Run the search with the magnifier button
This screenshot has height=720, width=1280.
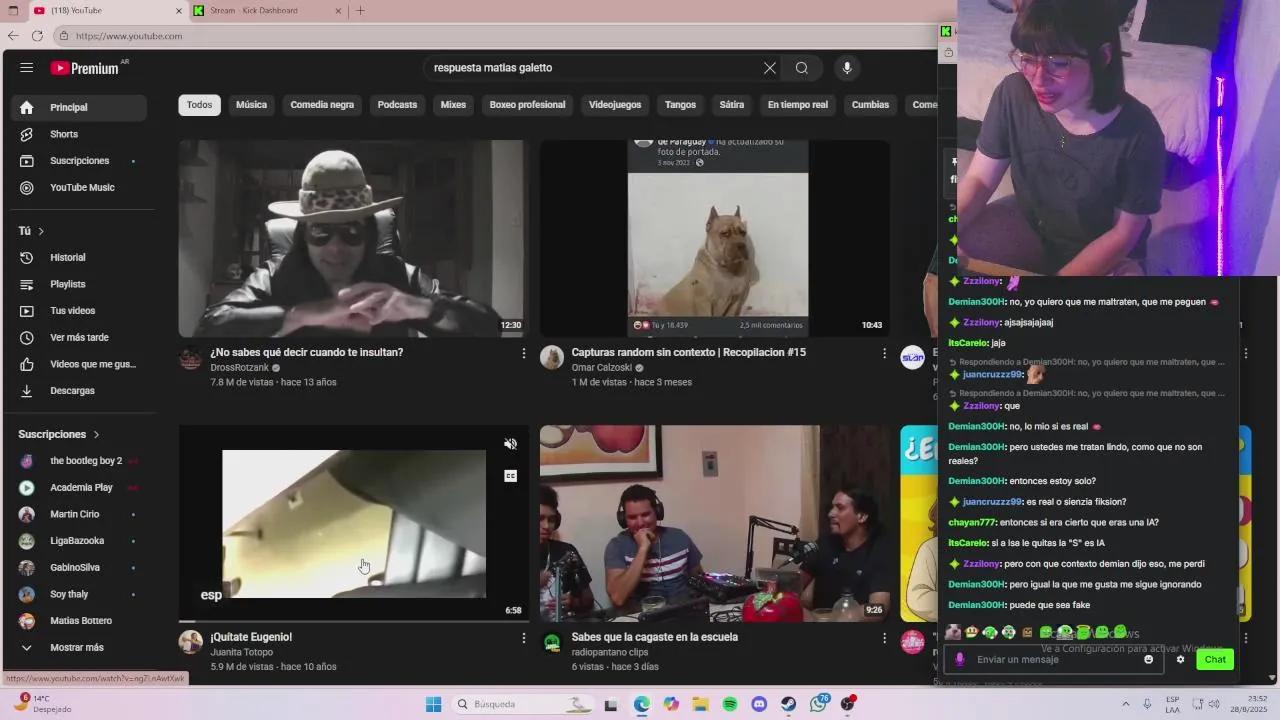click(x=802, y=68)
